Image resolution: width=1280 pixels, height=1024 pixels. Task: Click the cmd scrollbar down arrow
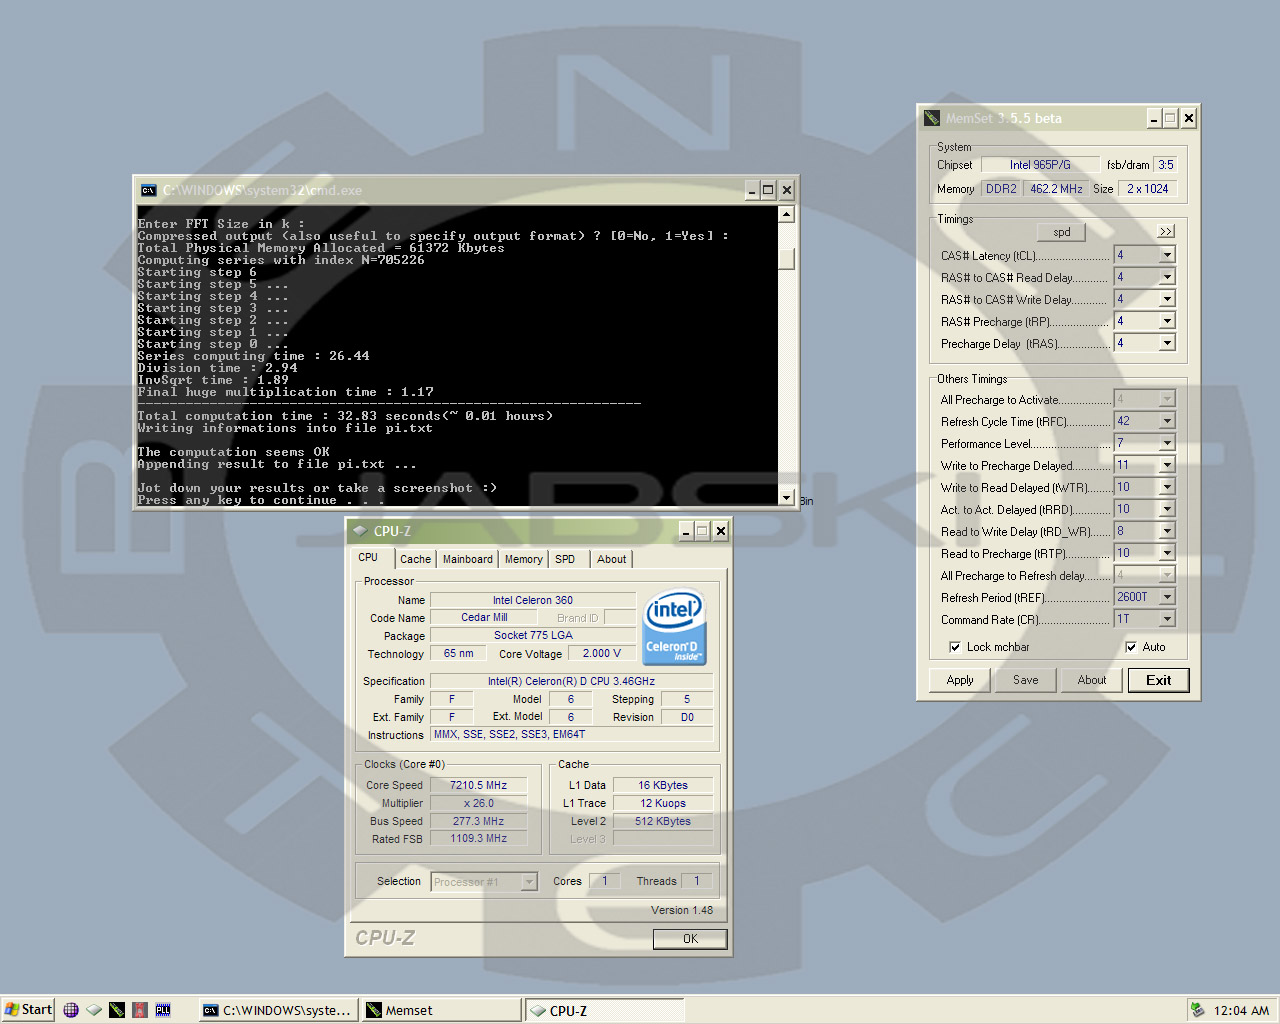tap(787, 498)
